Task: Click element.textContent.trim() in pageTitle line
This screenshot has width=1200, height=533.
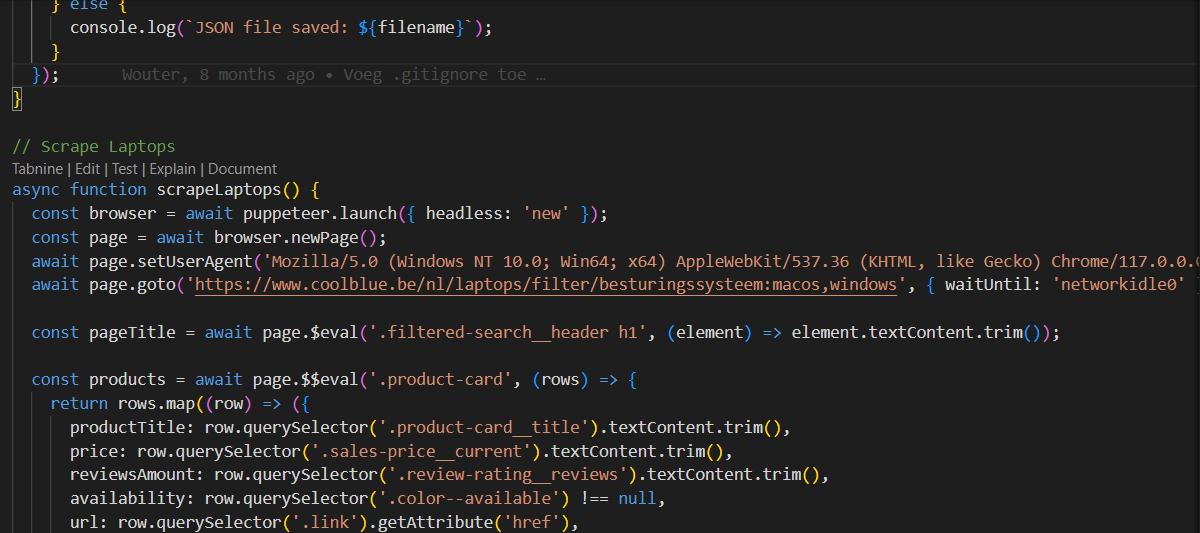Action: coord(916,331)
